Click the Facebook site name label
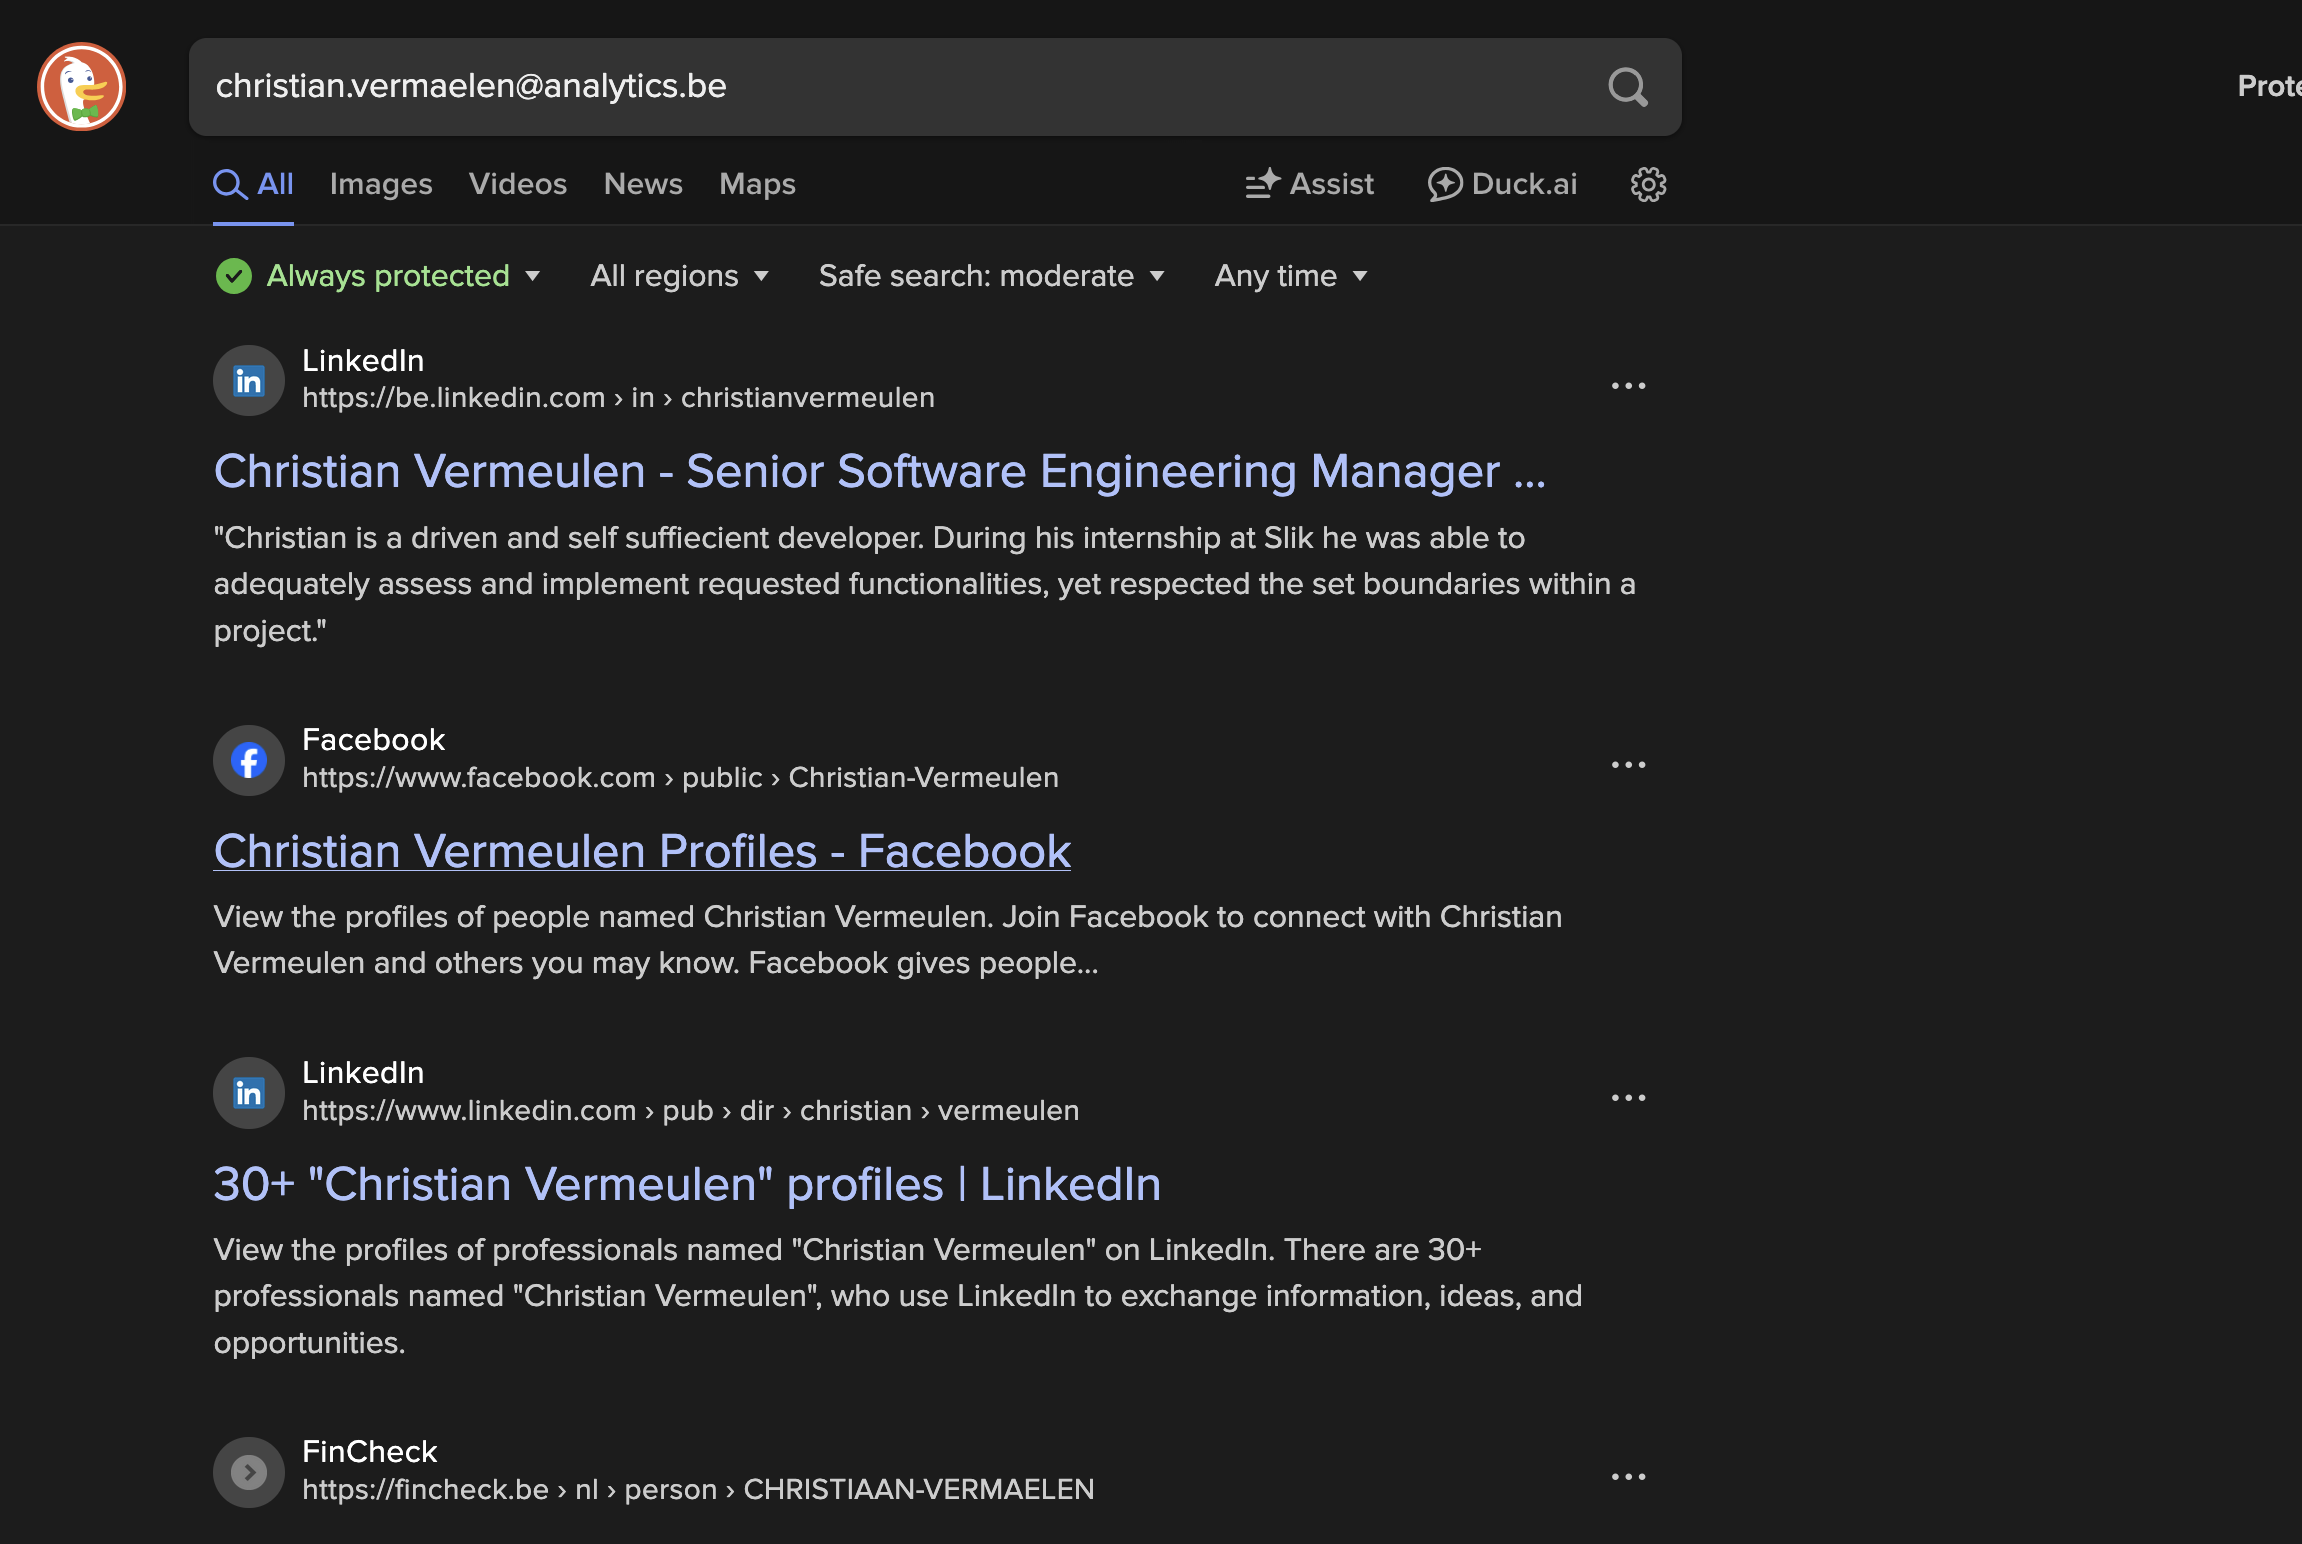This screenshot has width=2302, height=1544. click(373, 740)
